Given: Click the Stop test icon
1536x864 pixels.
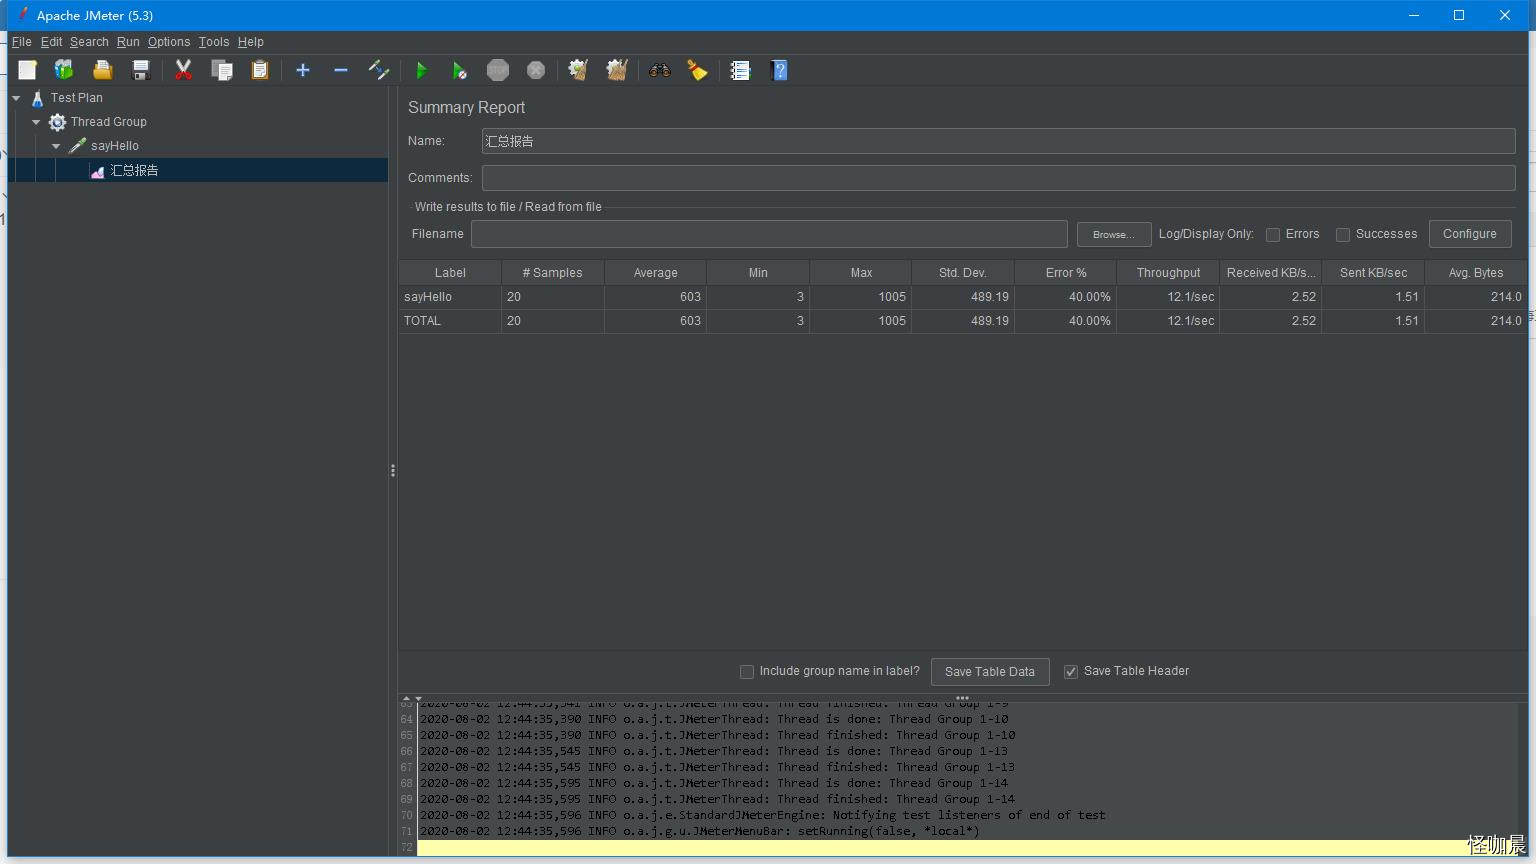Looking at the screenshot, I should (498, 70).
